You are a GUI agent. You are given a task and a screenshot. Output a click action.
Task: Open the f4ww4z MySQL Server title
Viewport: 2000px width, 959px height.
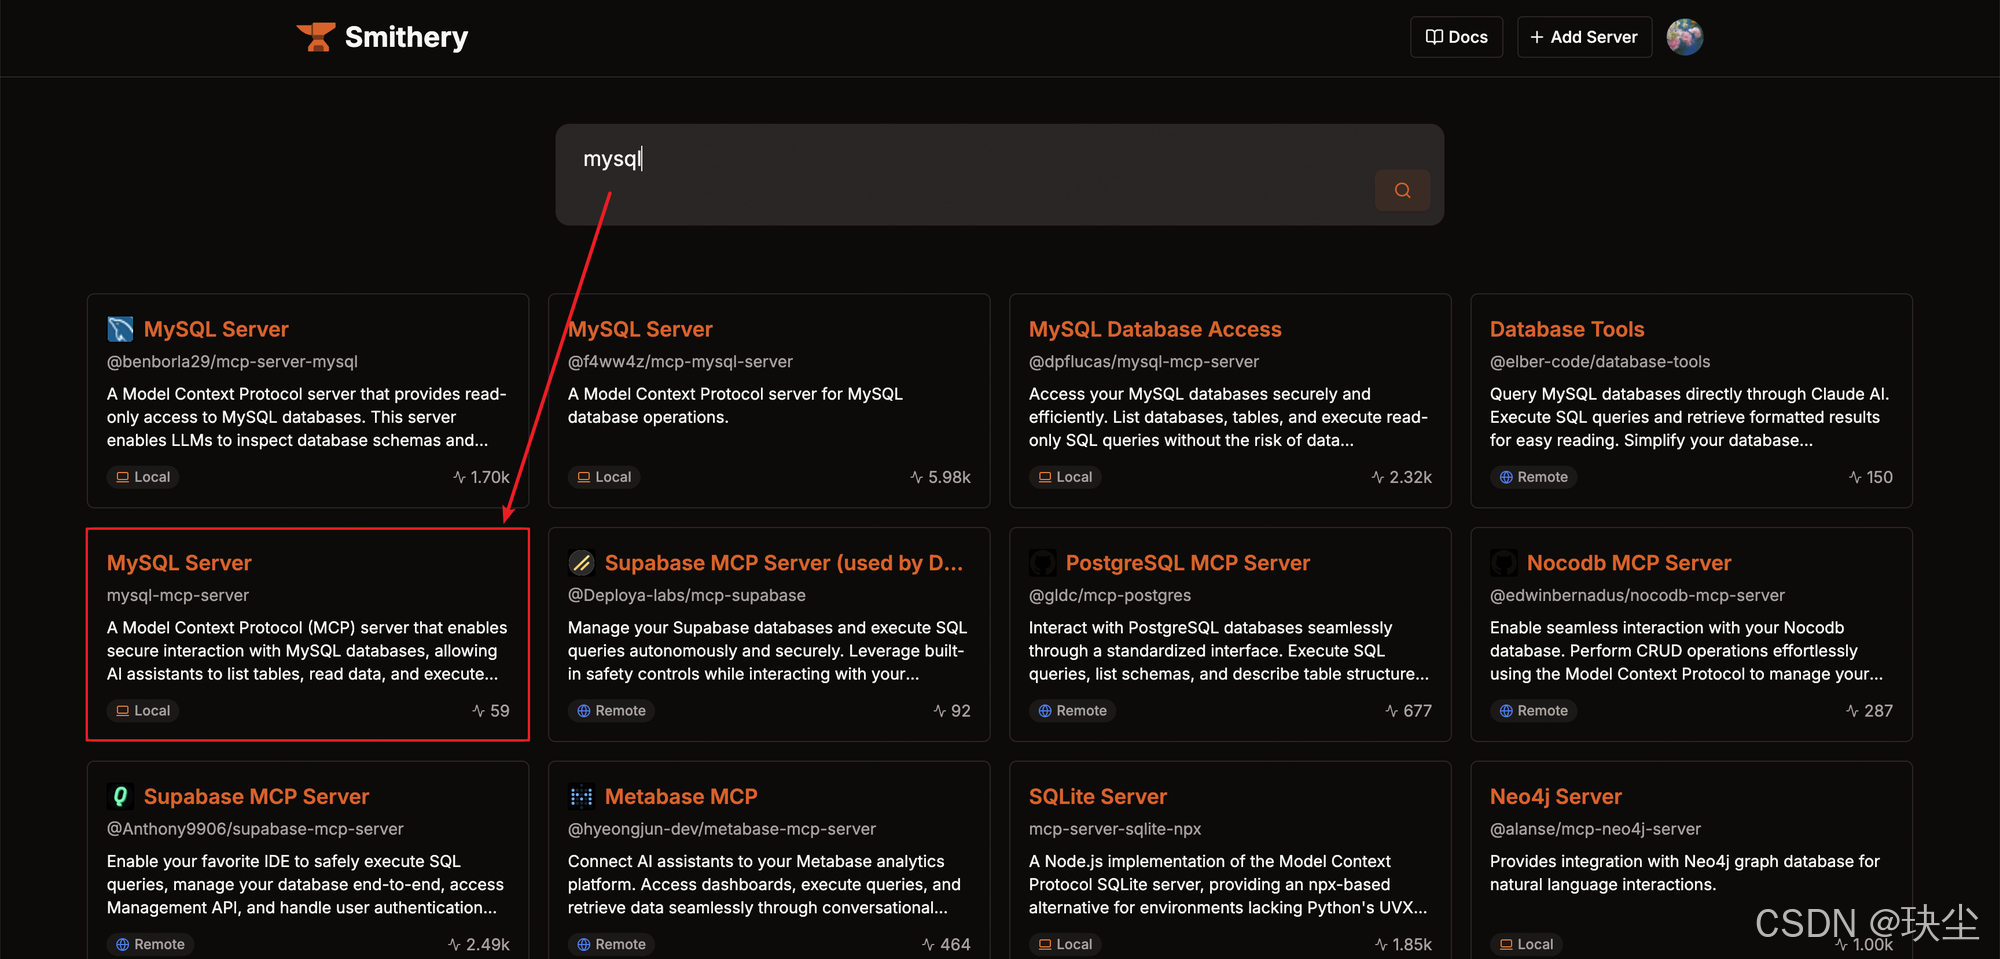pos(640,329)
